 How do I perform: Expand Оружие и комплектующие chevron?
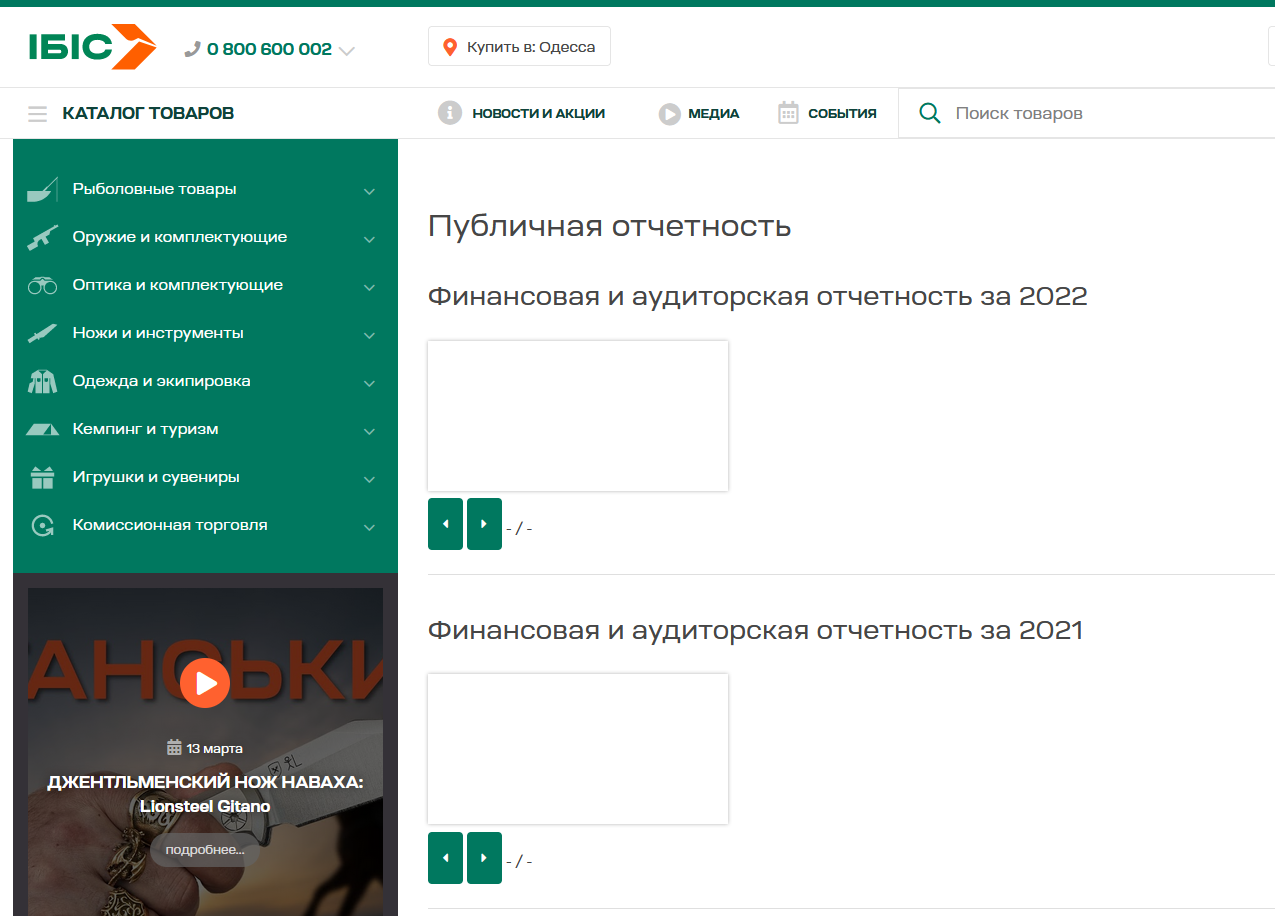369,239
